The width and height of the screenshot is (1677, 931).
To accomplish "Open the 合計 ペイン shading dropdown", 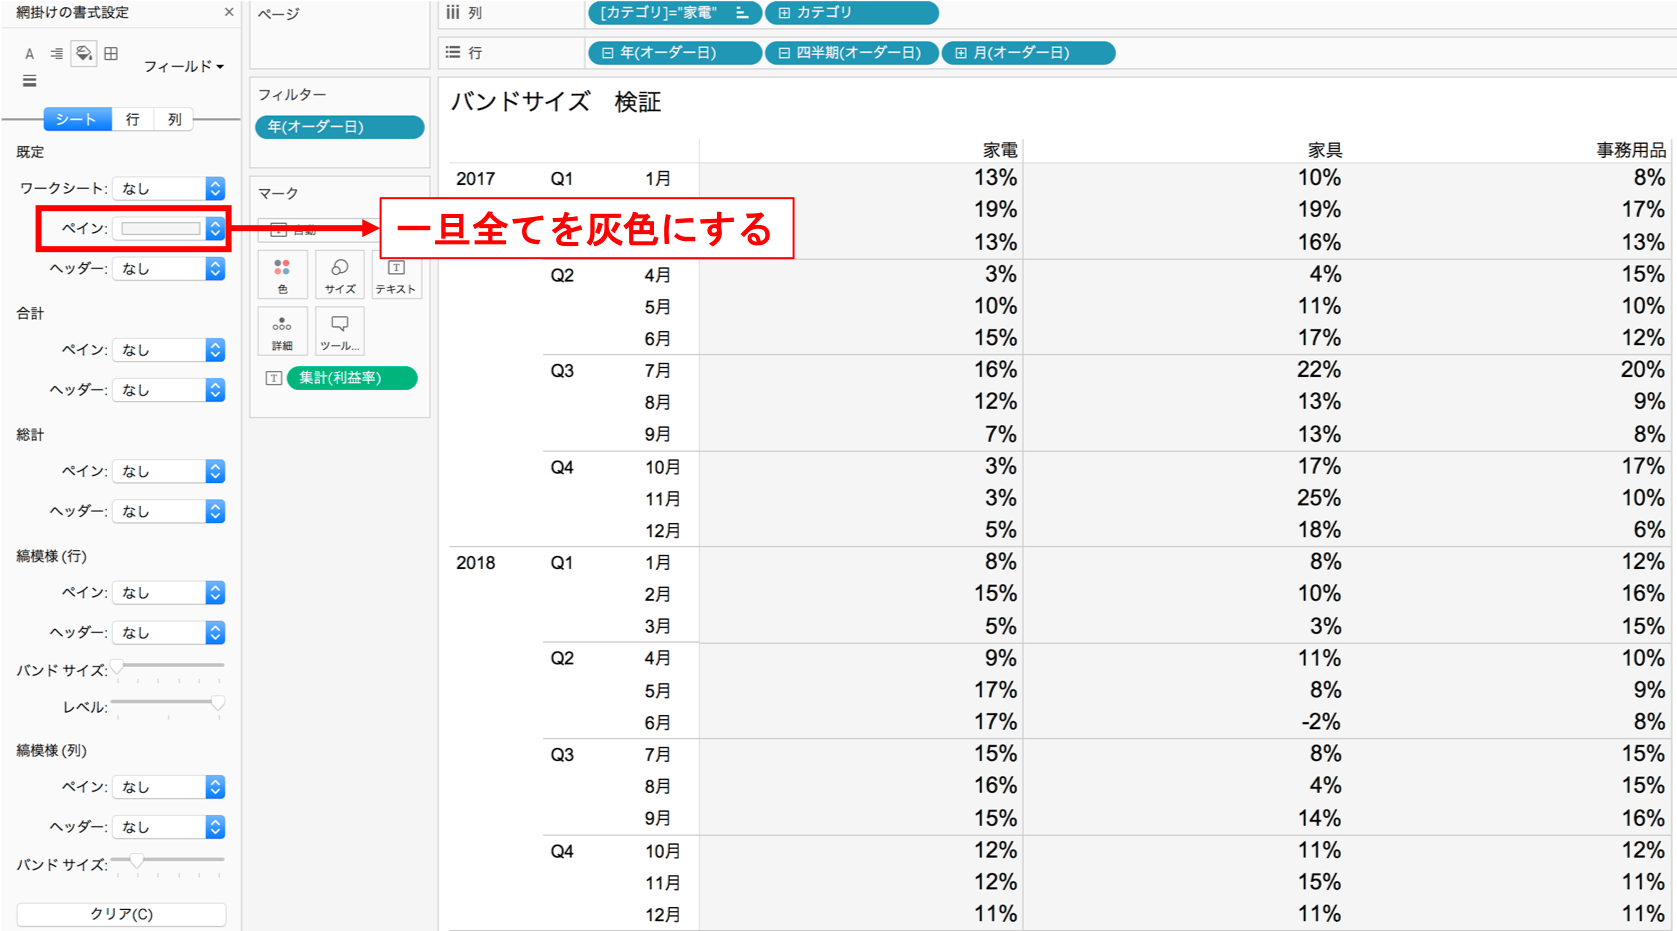I will [169, 350].
